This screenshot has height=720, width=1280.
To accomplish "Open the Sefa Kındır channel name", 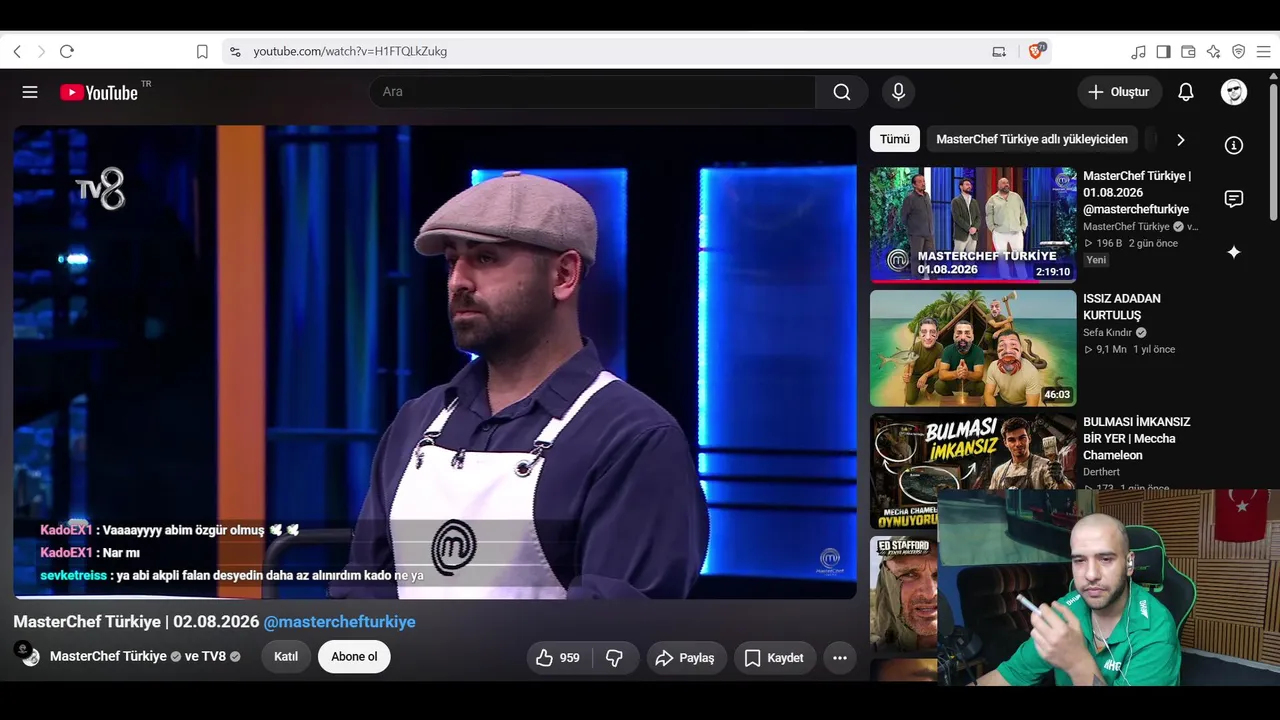I will [x=1108, y=333].
